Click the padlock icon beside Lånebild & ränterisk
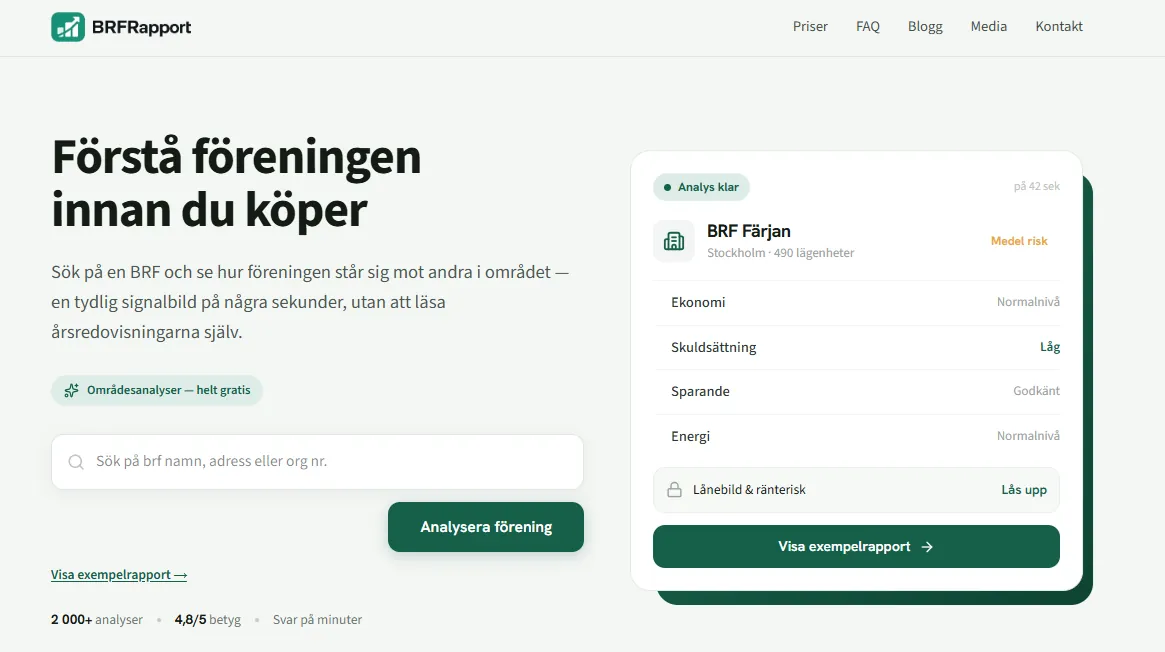Screen dimensions: 1165x652 (674, 490)
